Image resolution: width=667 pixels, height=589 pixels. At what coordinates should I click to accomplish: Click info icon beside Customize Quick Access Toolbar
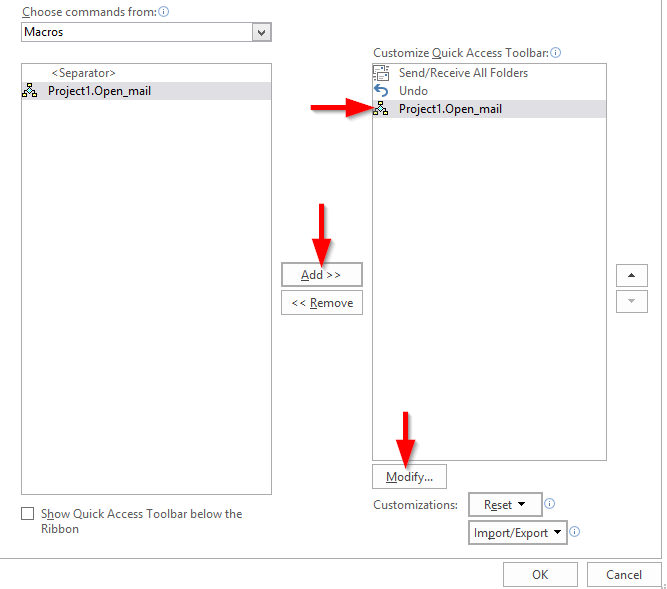555,52
